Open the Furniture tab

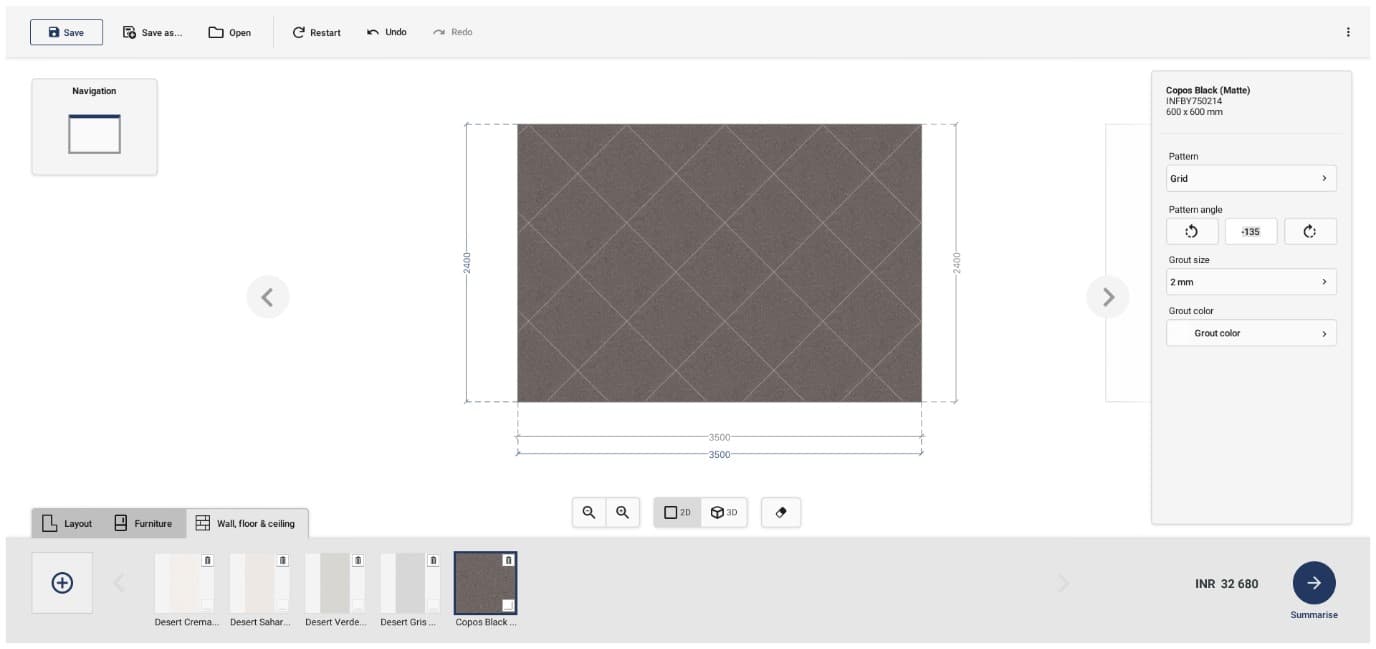coord(143,523)
